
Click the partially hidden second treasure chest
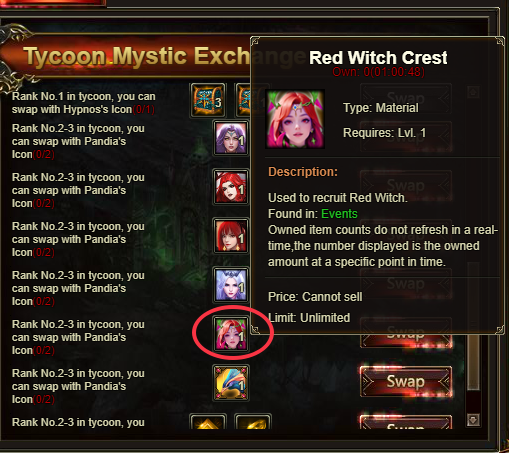tap(243, 100)
